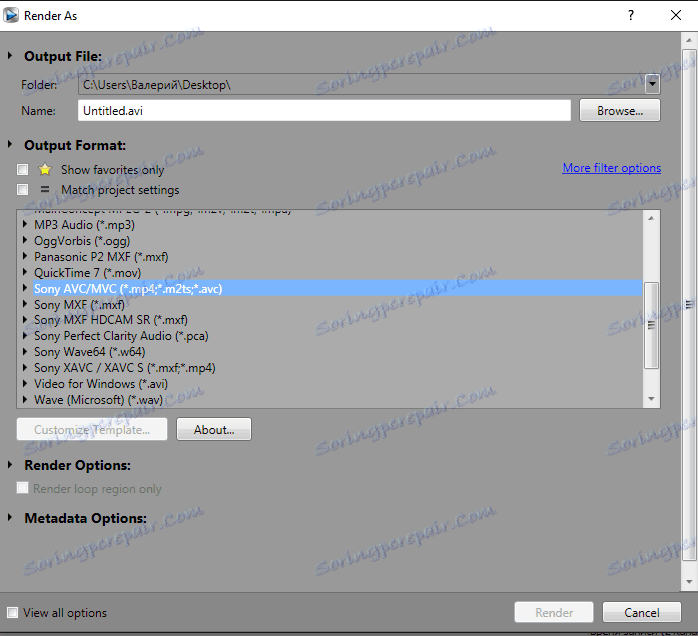Expand OggVorbis format templates
Image resolution: width=698 pixels, height=636 pixels.
coord(25,241)
